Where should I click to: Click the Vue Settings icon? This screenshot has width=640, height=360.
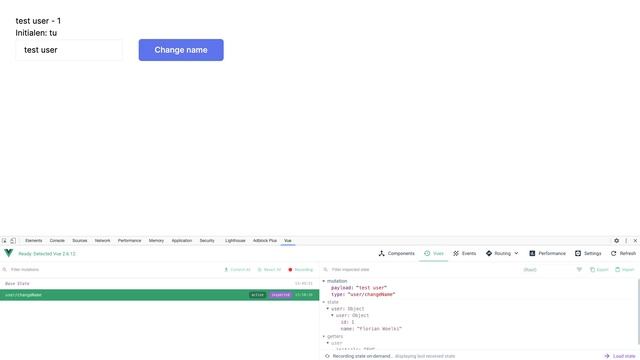click(578, 253)
